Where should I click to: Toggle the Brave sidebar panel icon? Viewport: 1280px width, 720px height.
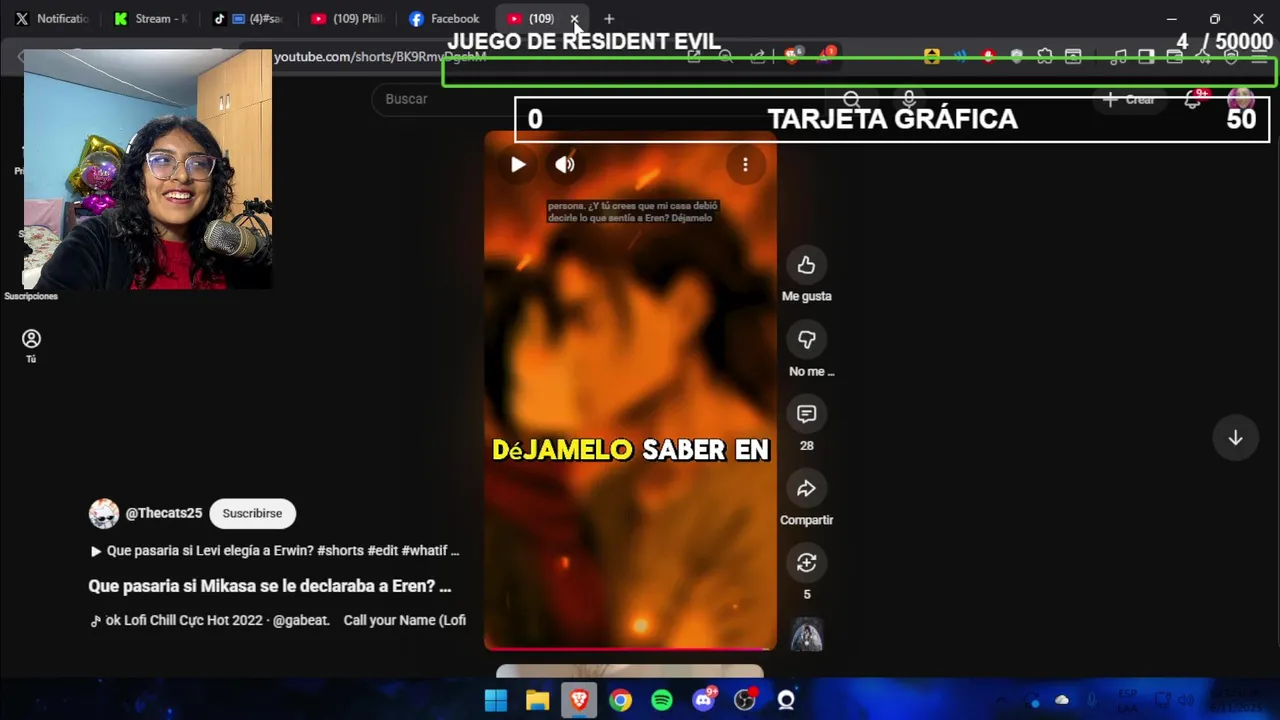tap(1147, 57)
